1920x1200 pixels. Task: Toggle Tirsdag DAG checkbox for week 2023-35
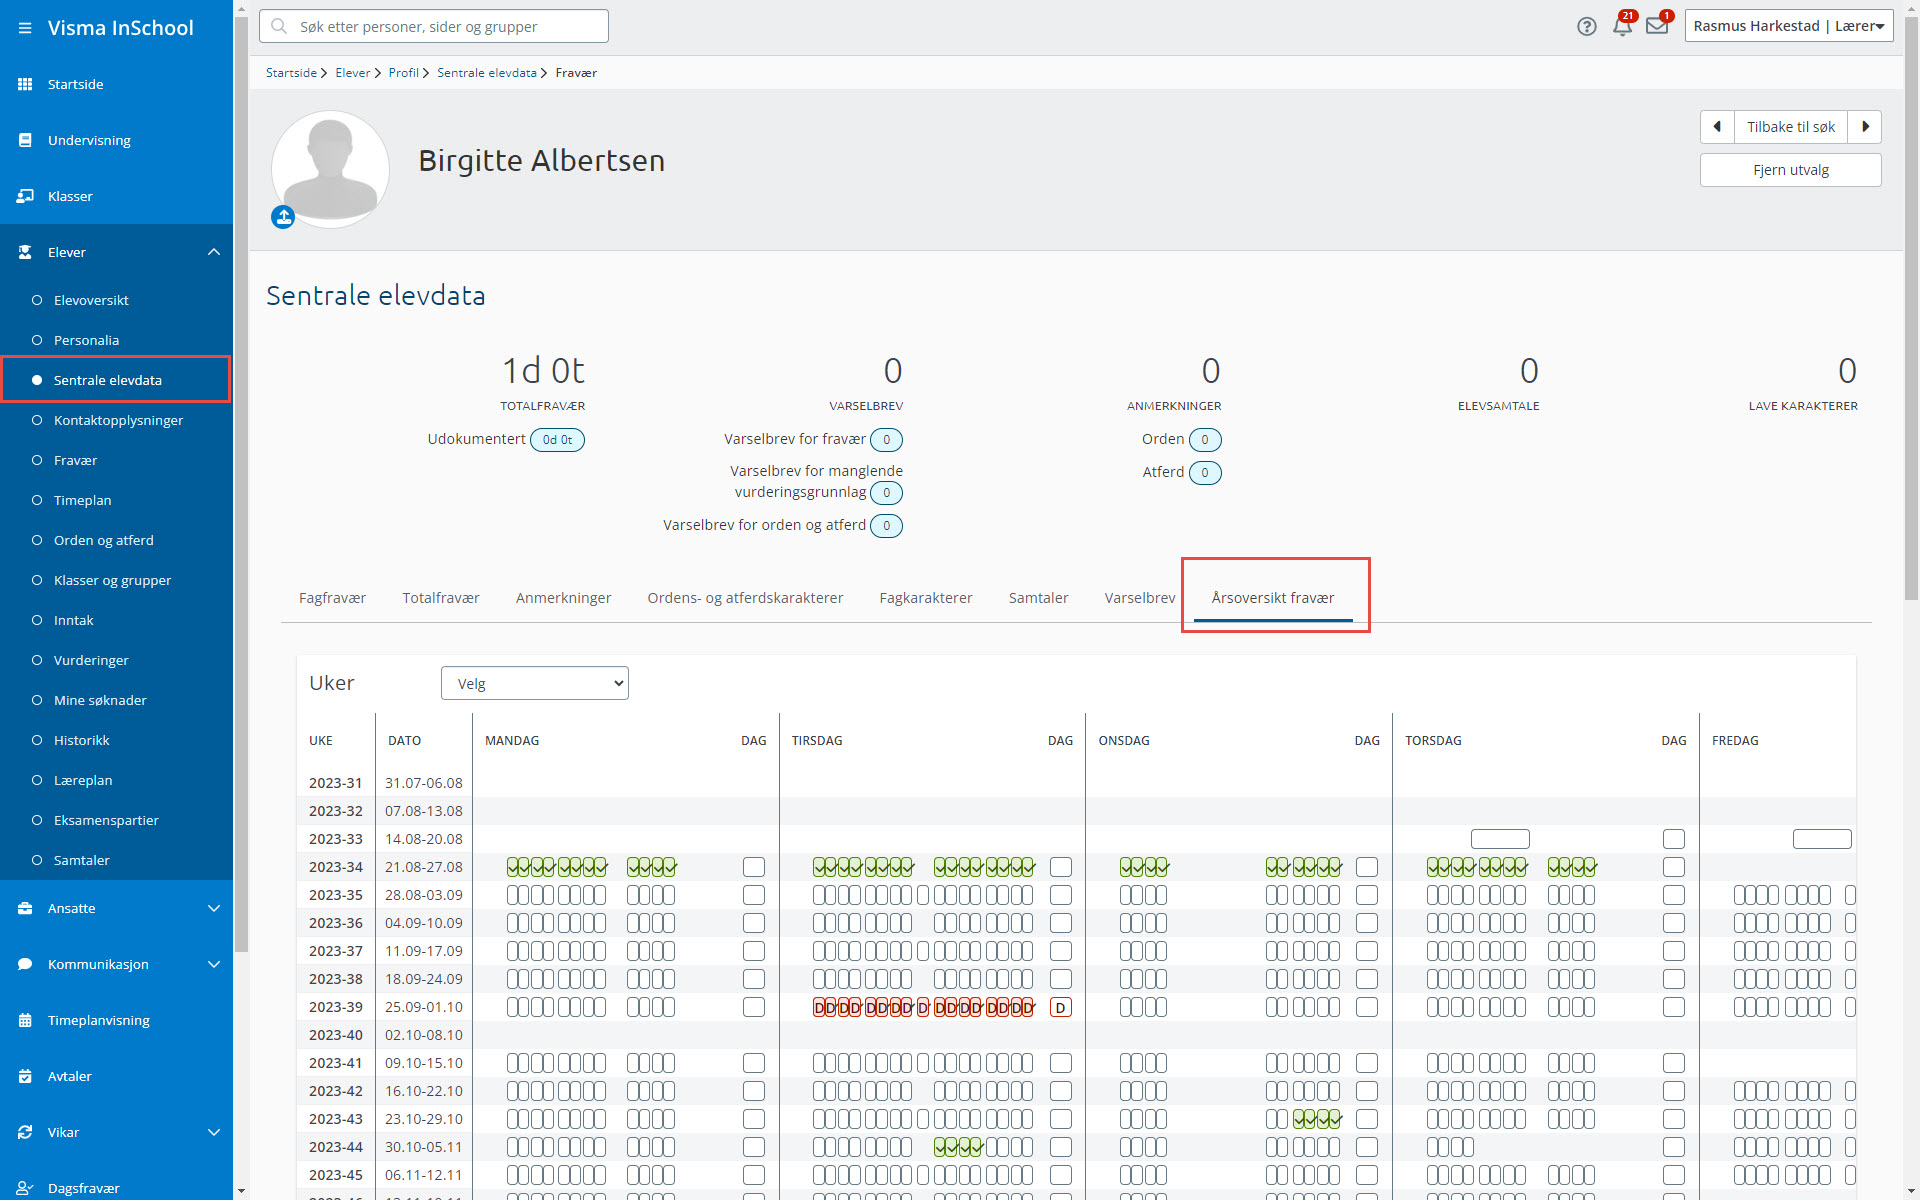1061,895
